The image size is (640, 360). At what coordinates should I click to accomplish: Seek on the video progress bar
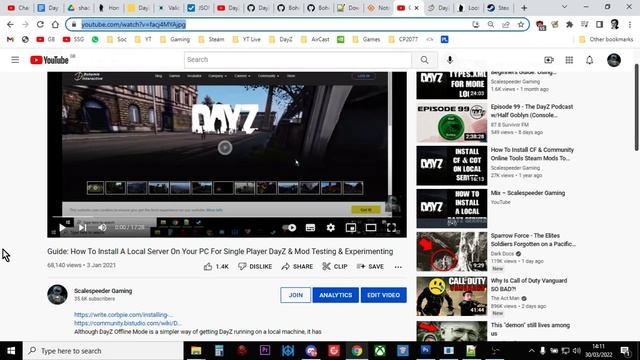pyautogui.click(x=227, y=217)
